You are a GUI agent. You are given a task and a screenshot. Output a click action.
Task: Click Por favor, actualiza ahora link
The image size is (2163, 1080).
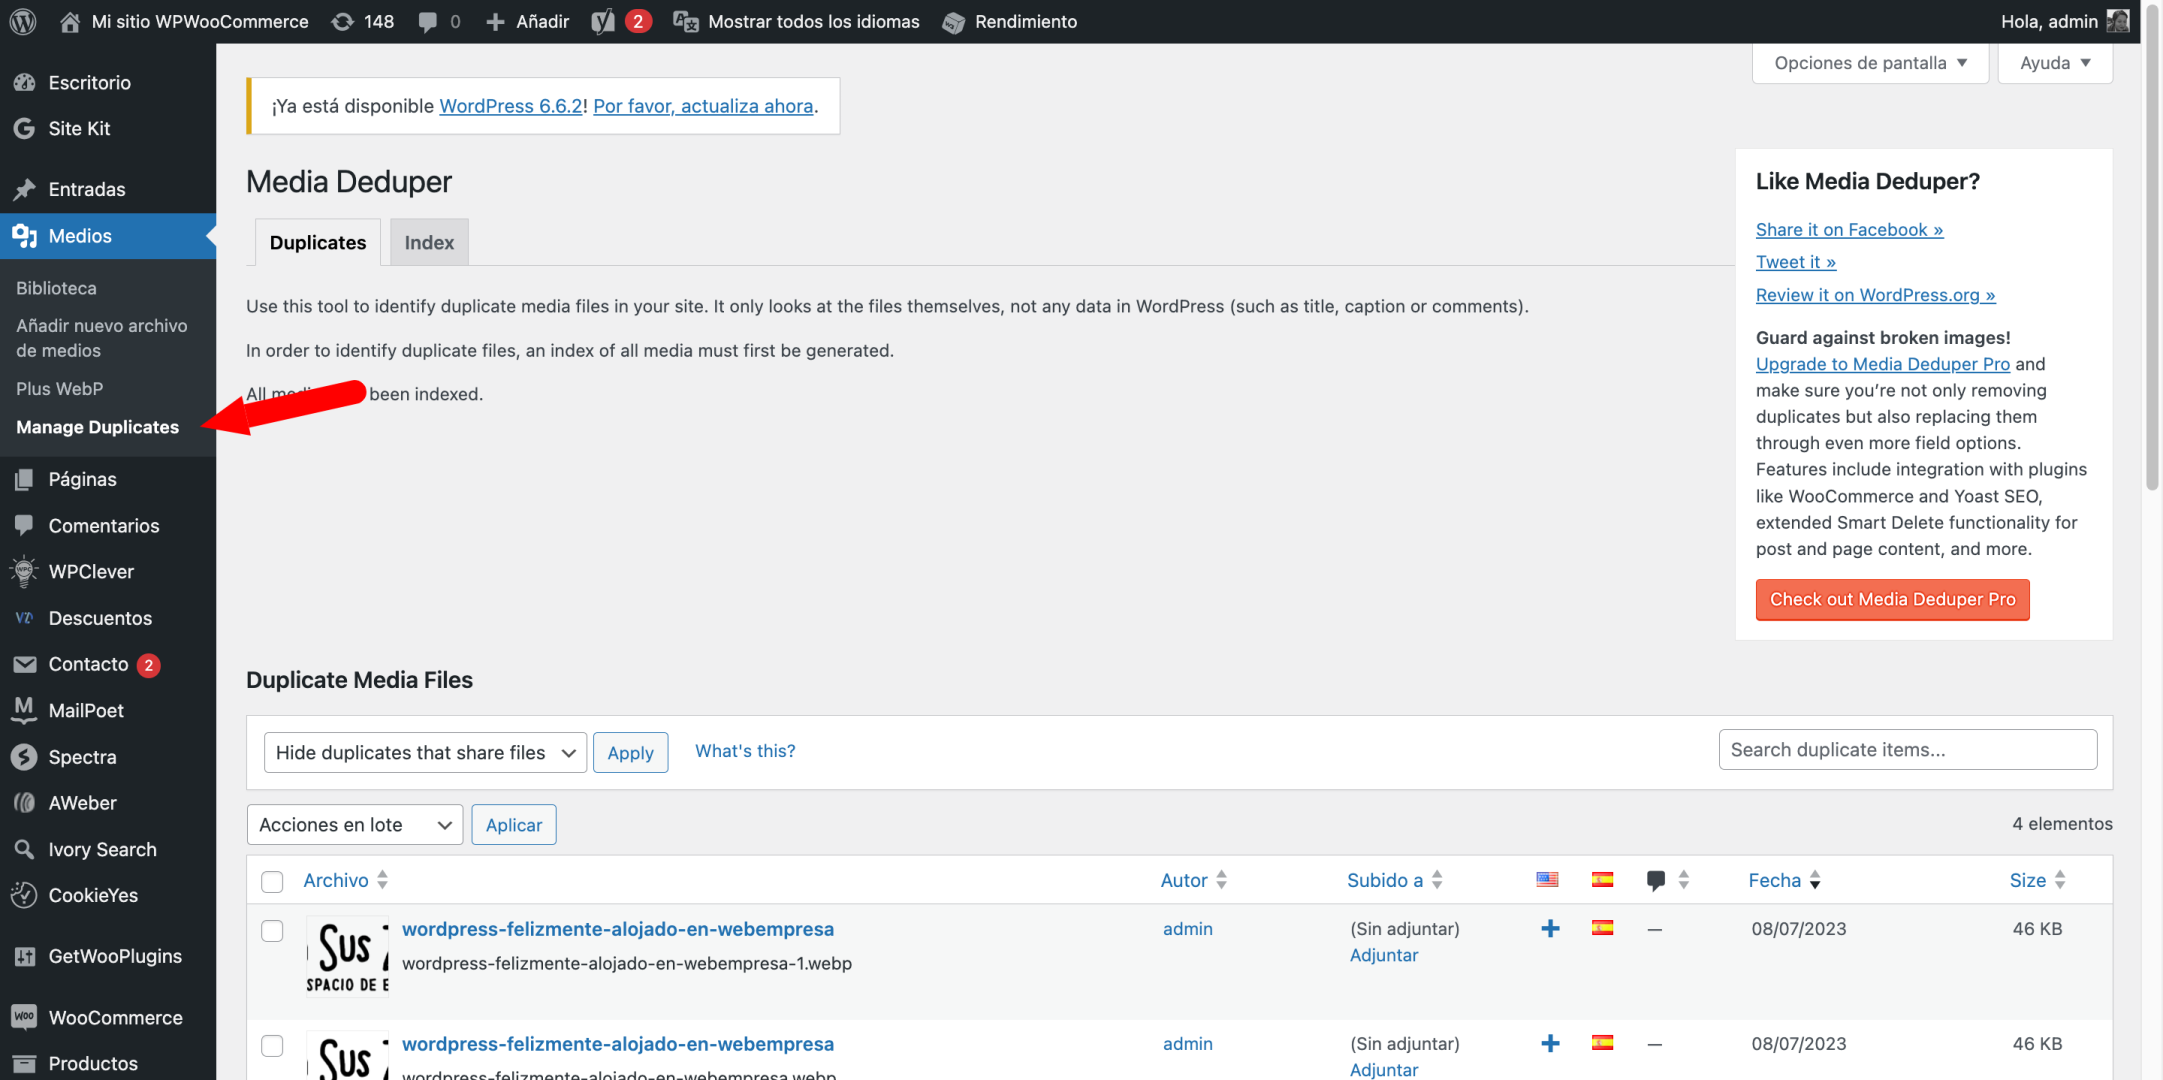[703, 106]
